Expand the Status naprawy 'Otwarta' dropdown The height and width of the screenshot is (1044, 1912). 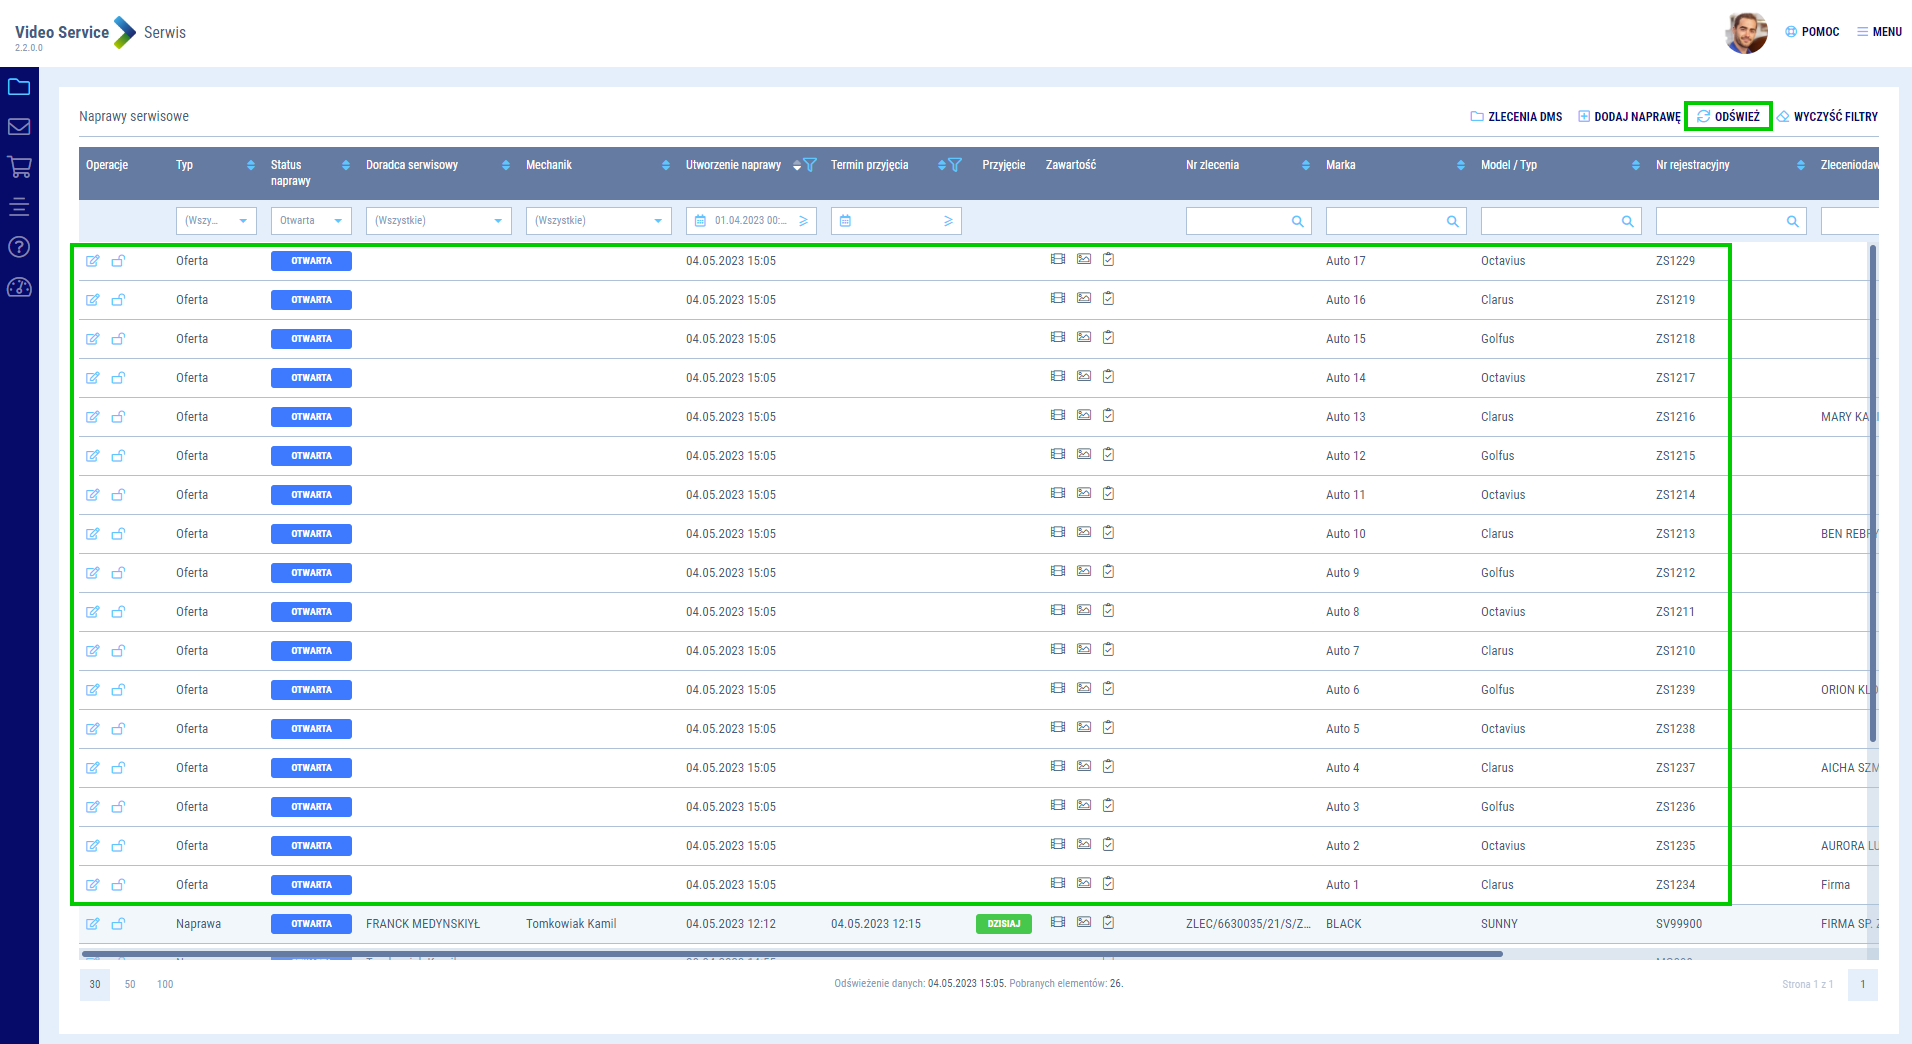pos(311,221)
